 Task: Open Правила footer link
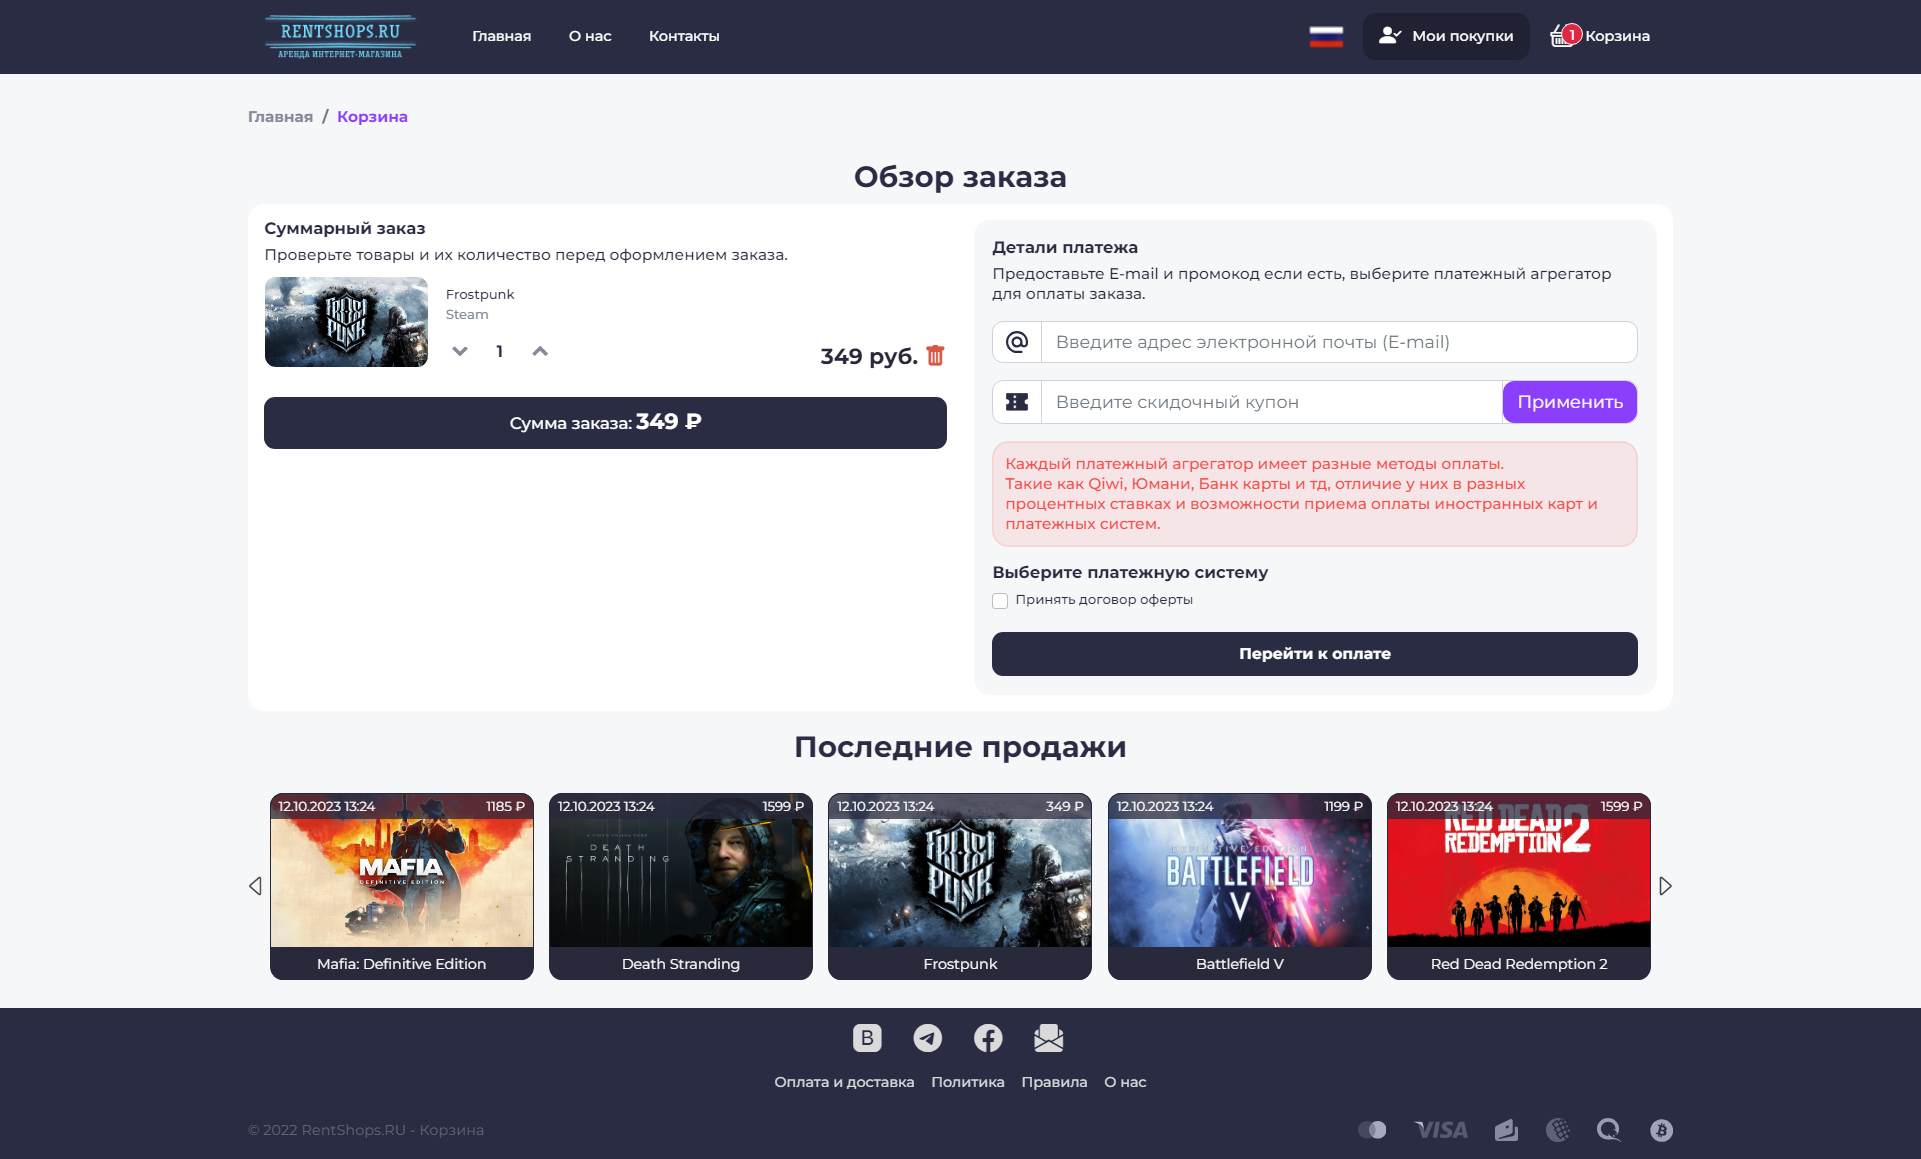point(1054,1082)
